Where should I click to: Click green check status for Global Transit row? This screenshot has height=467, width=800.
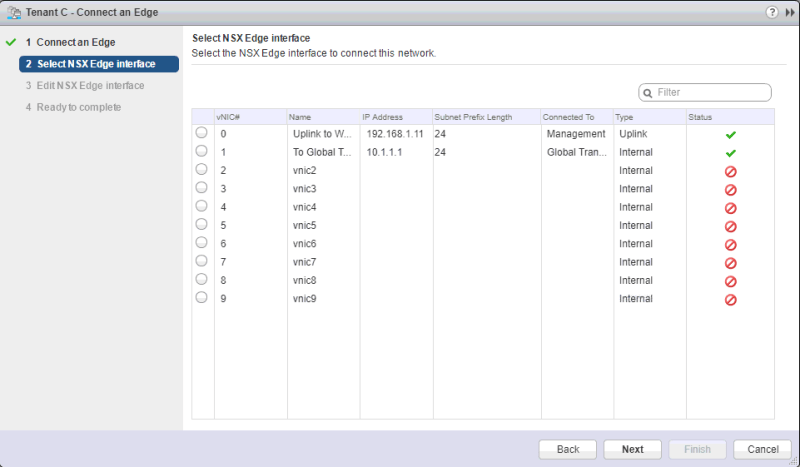(x=730, y=153)
